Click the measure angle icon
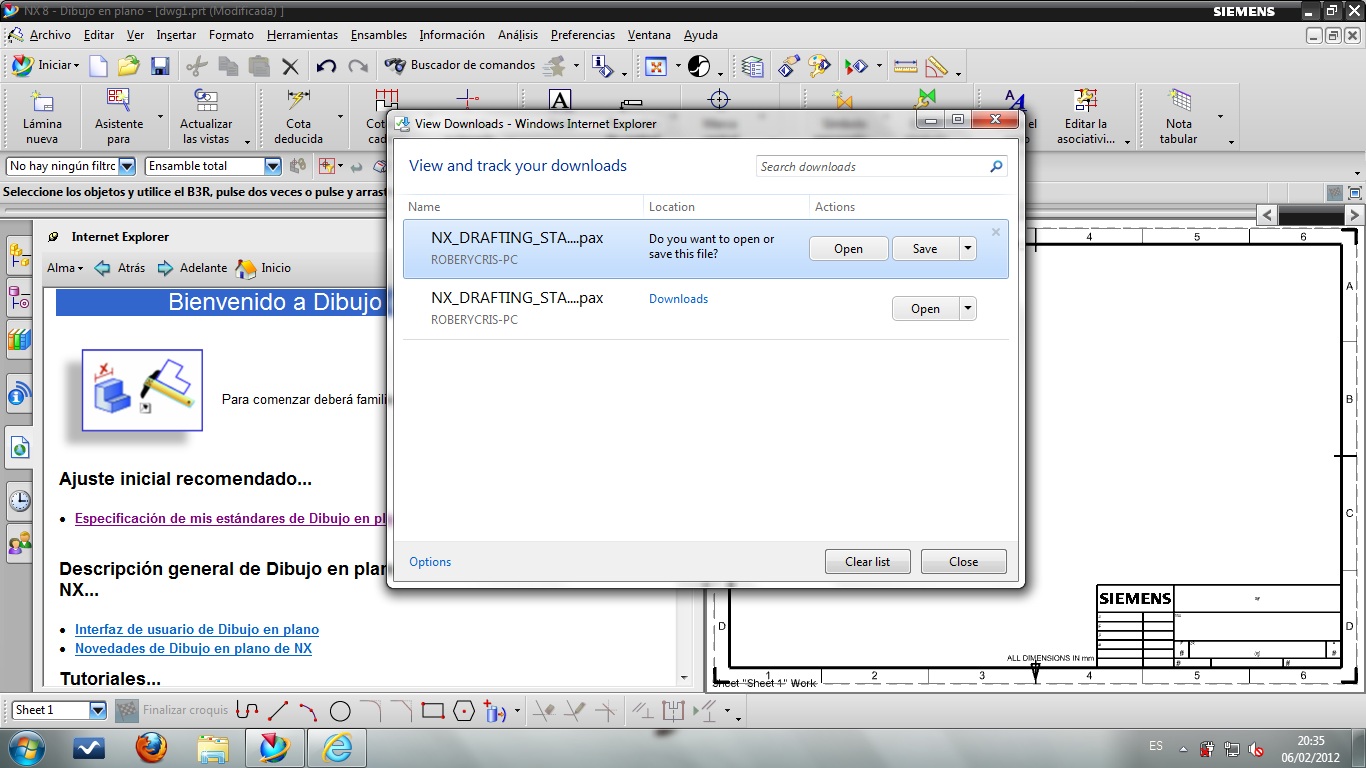 (936, 66)
